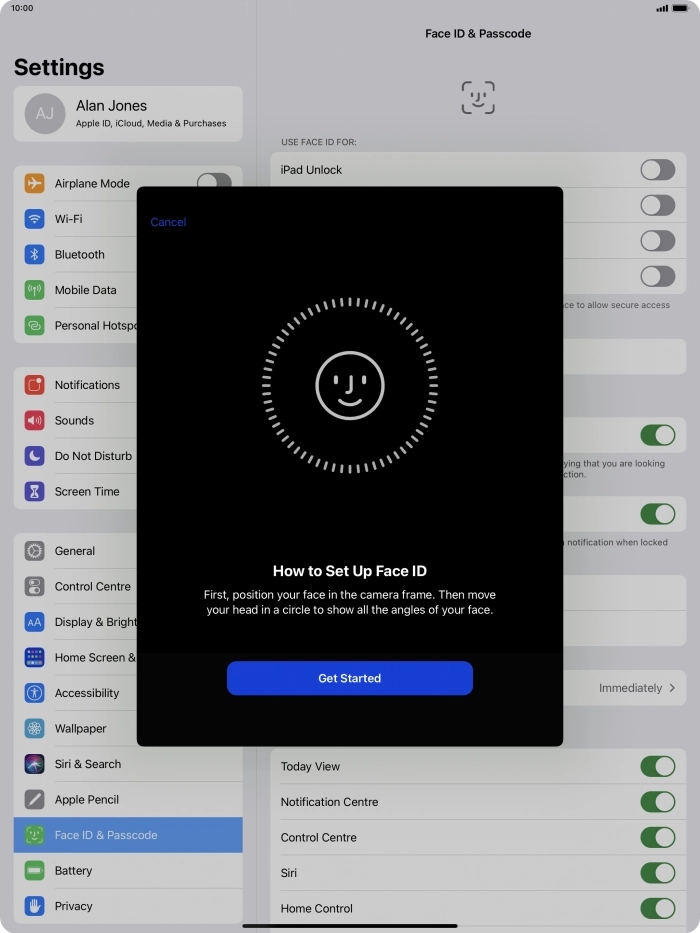700x933 pixels.
Task: Enable the iPad Unlock switch
Action: click(x=658, y=170)
